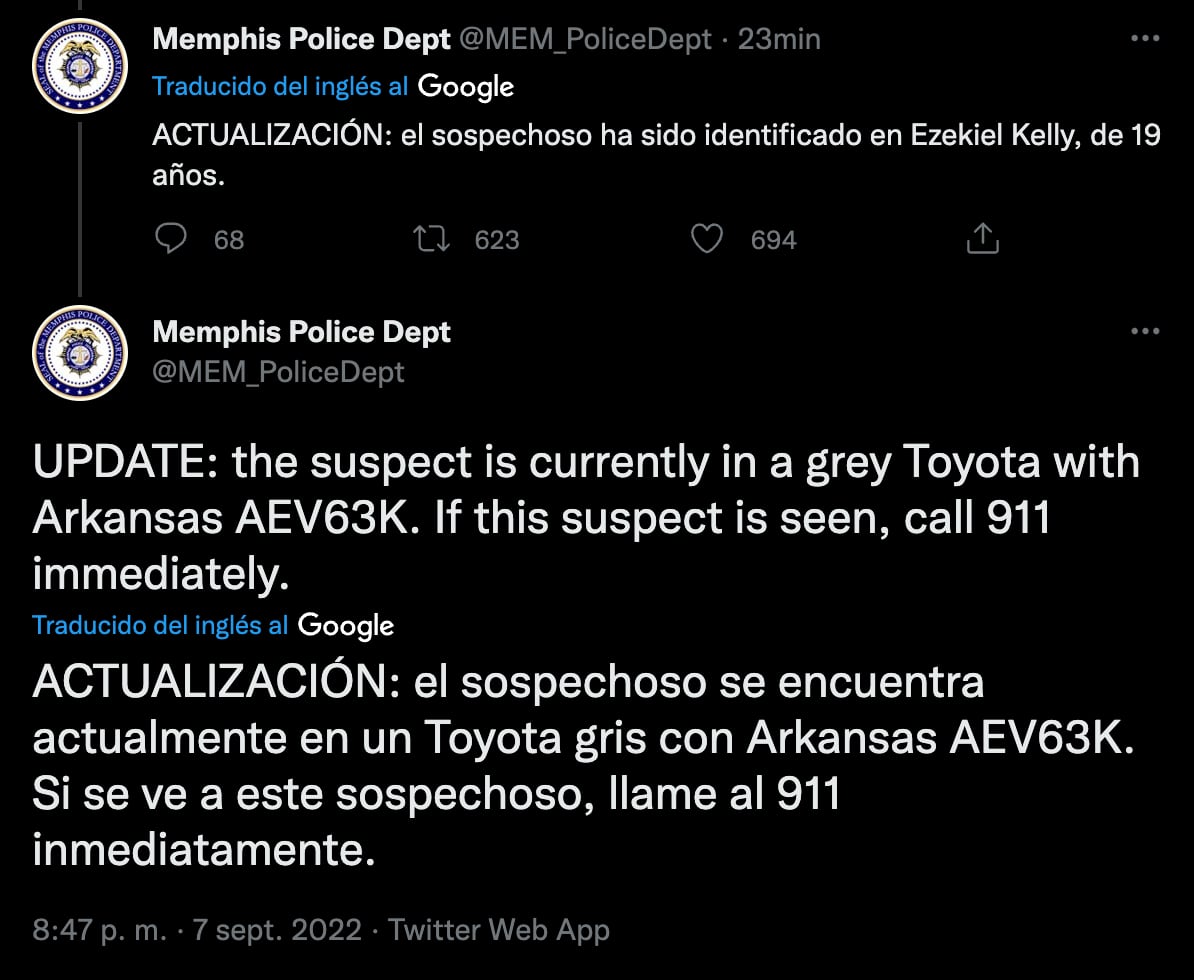Click the top "Traducido del inglés al" link
Image resolution: width=1194 pixels, height=980 pixels.
click(x=280, y=86)
